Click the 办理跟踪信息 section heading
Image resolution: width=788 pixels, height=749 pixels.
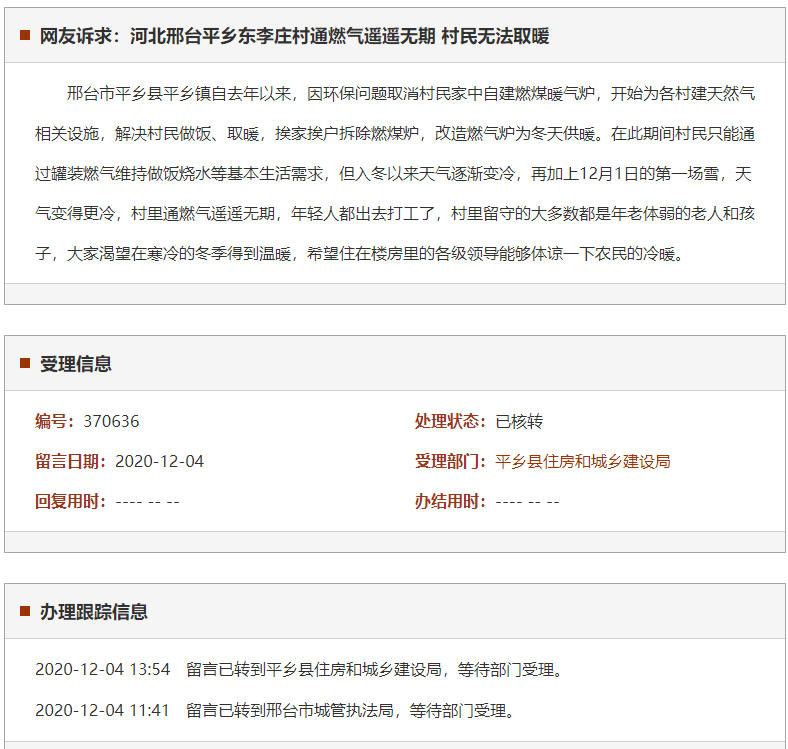pyautogui.click(x=93, y=611)
